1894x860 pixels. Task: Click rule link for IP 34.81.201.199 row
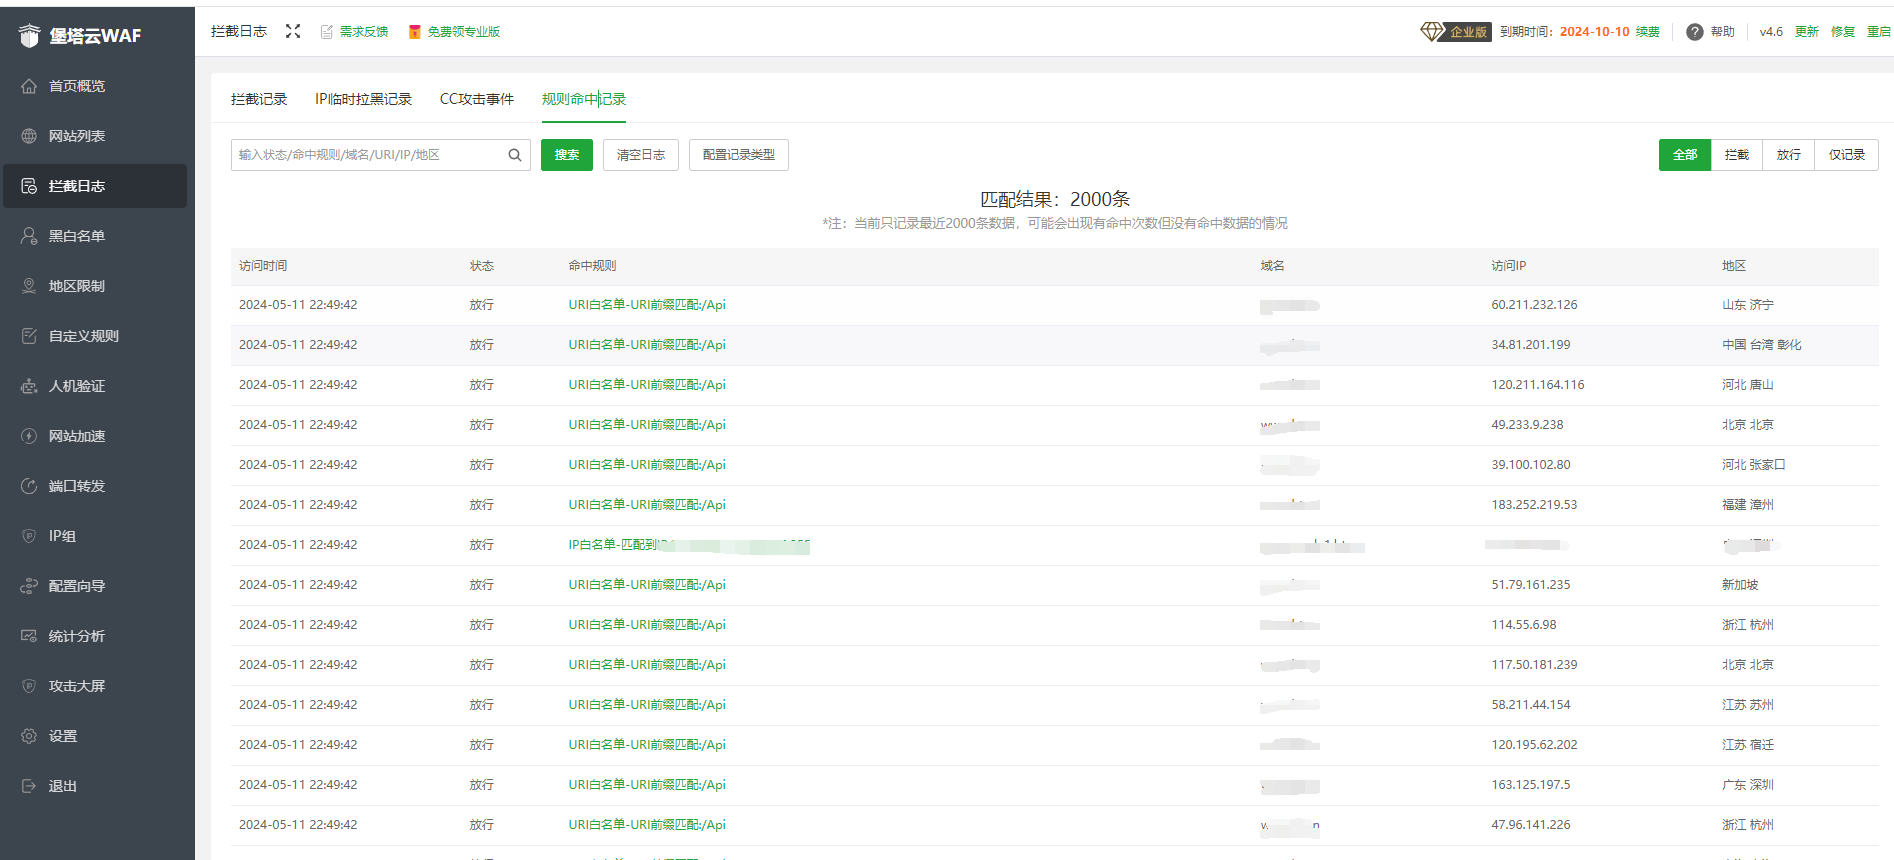tap(647, 345)
